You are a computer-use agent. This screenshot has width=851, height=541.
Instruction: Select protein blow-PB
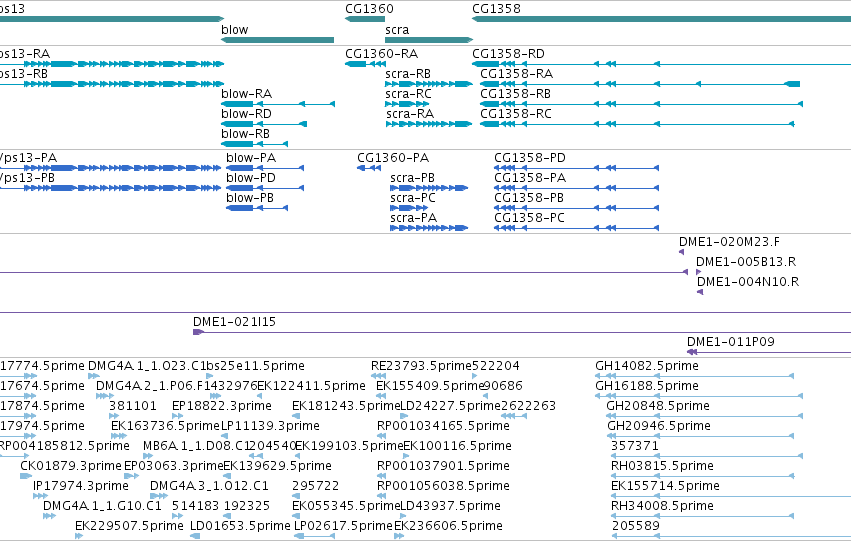(x=257, y=208)
